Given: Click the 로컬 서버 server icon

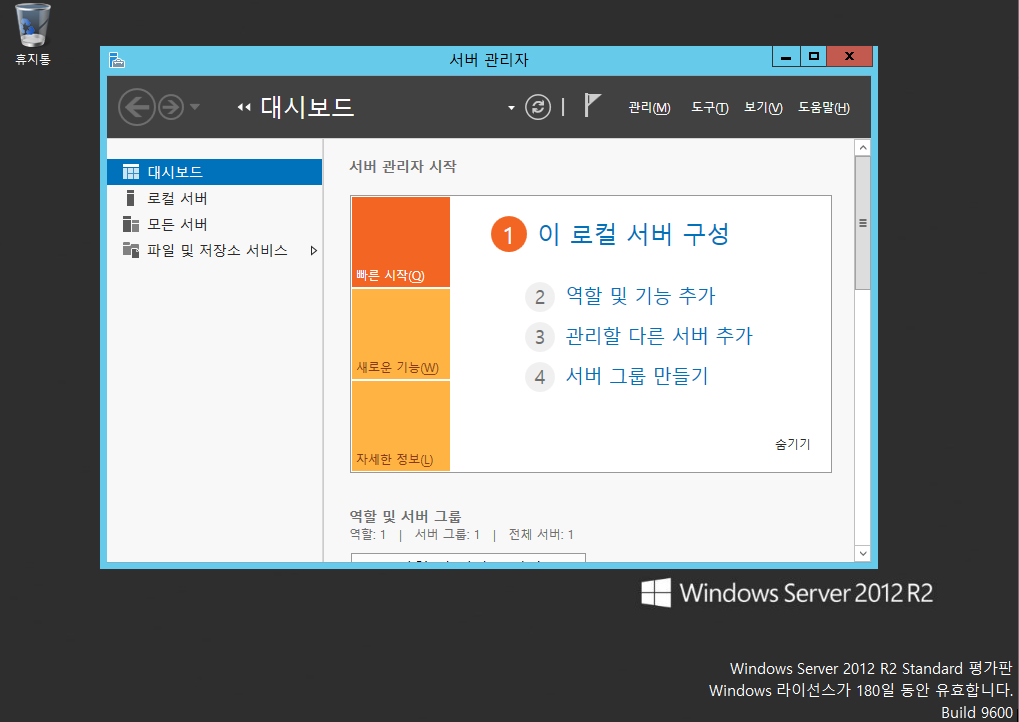Looking at the screenshot, I should [x=130, y=198].
